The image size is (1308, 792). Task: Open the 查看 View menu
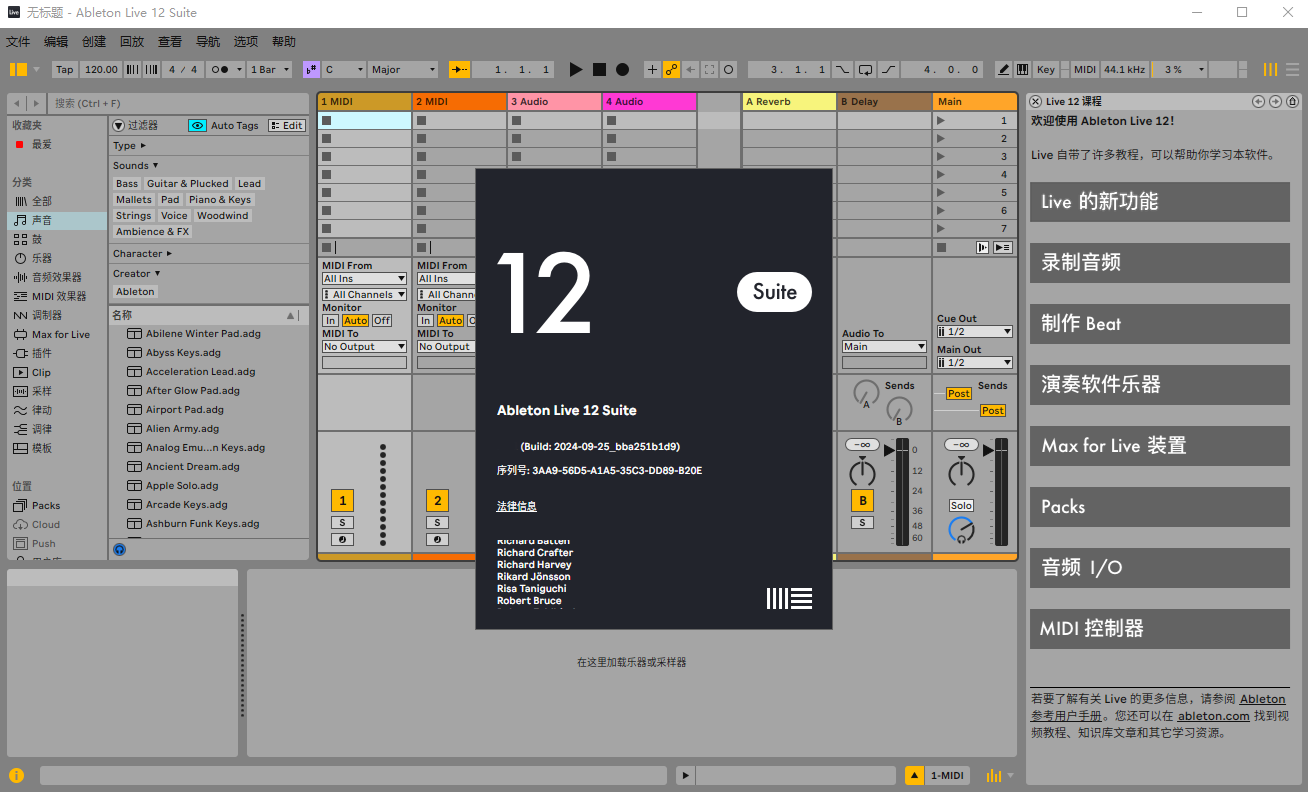[170, 42]
